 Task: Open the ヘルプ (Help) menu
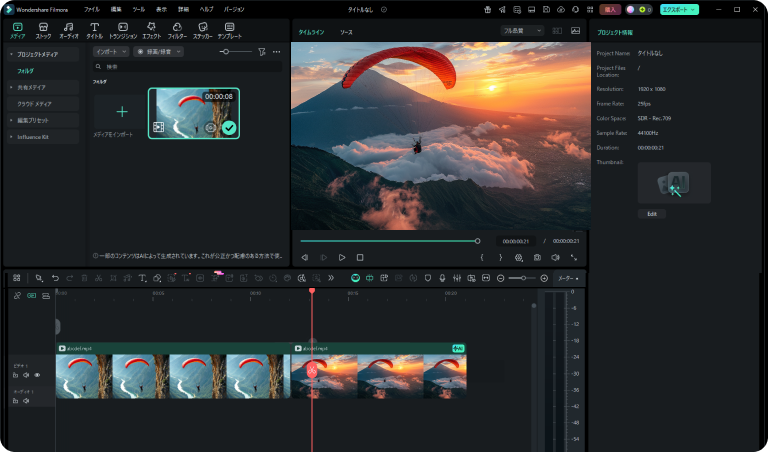207,9
